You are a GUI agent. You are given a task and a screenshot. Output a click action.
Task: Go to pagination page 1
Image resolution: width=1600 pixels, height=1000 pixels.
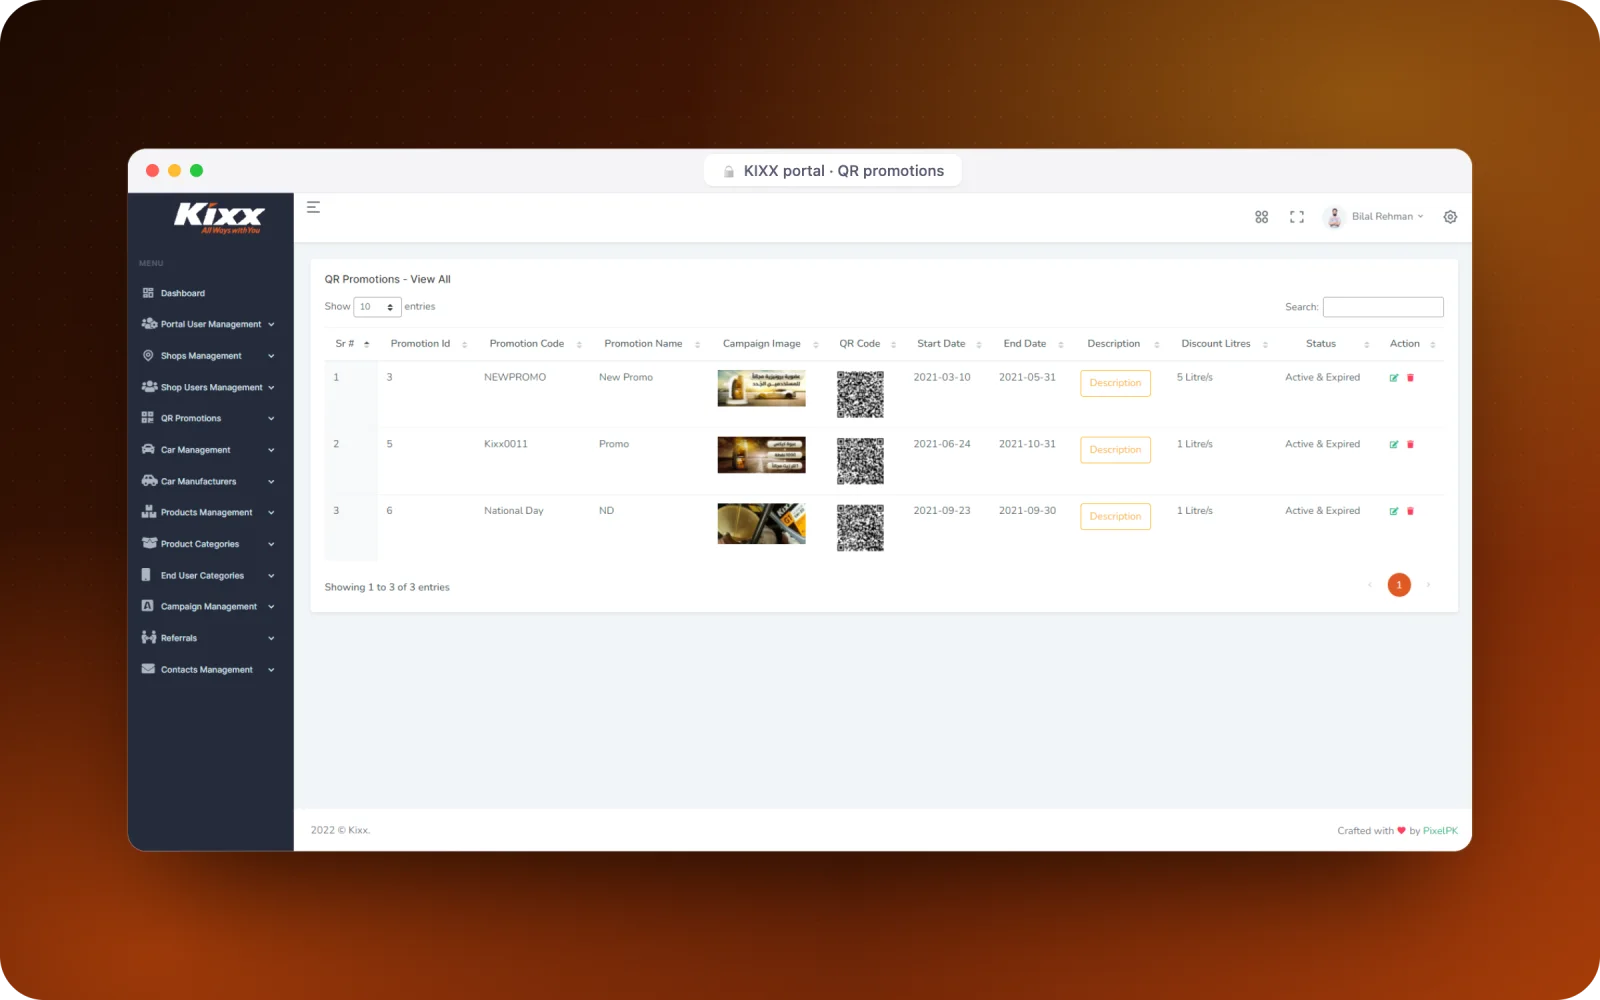tap(1399, 585)
